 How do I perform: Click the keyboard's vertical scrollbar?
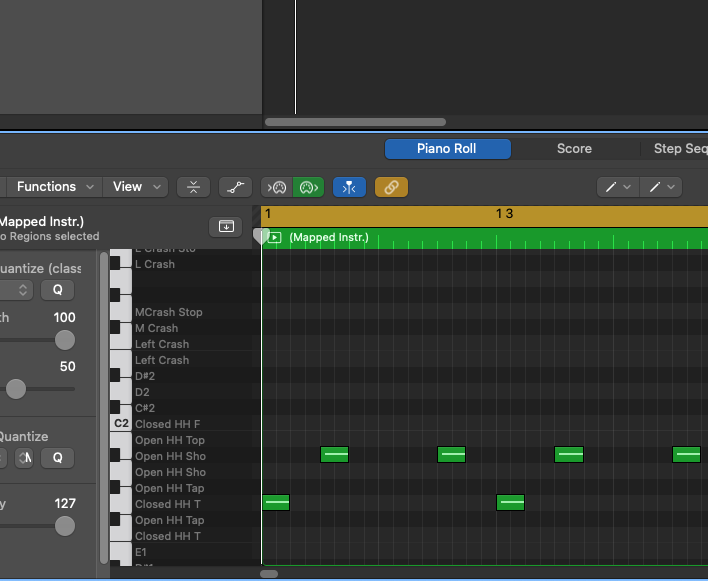click(104, 408)
